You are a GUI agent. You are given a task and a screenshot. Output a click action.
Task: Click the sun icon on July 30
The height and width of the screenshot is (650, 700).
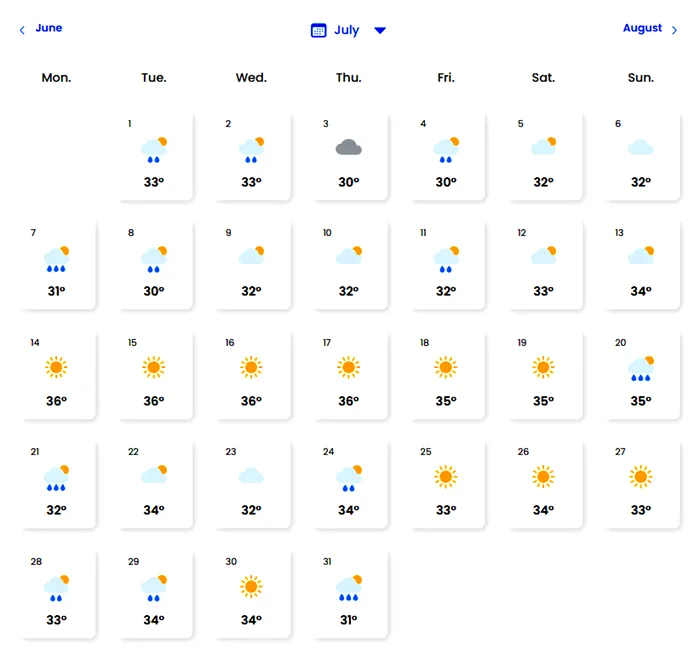pos(251,586)
